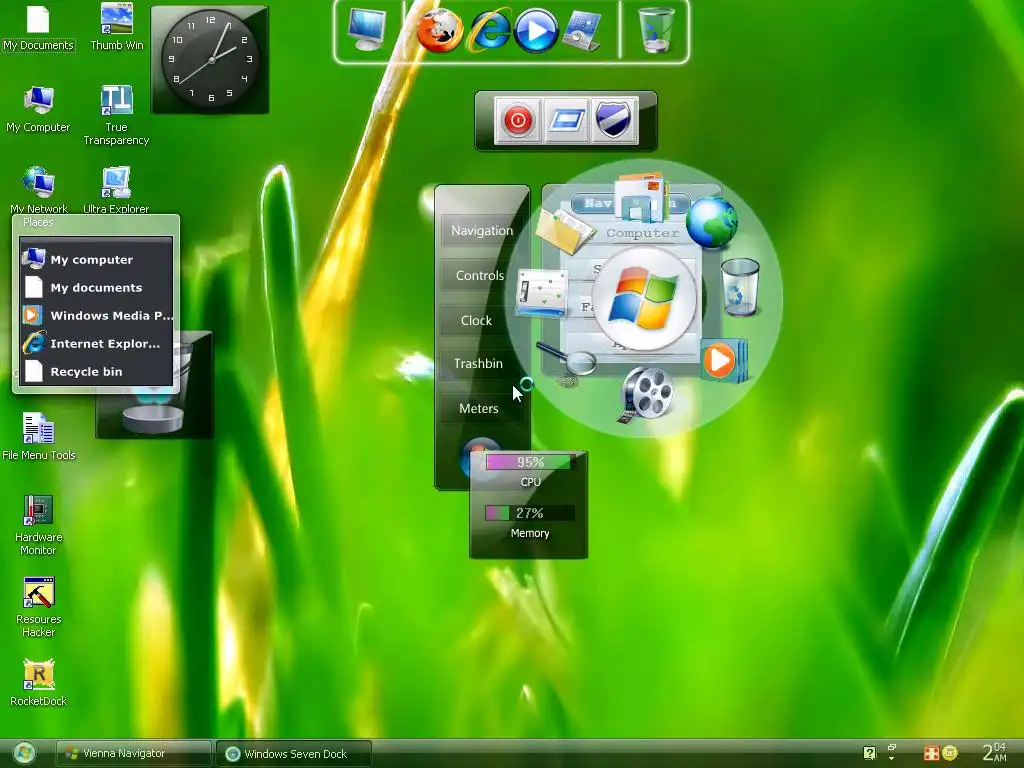Select Navigation in Vienna sidebar
Viewport: 1024px width, 768px height.
[482, 231]
